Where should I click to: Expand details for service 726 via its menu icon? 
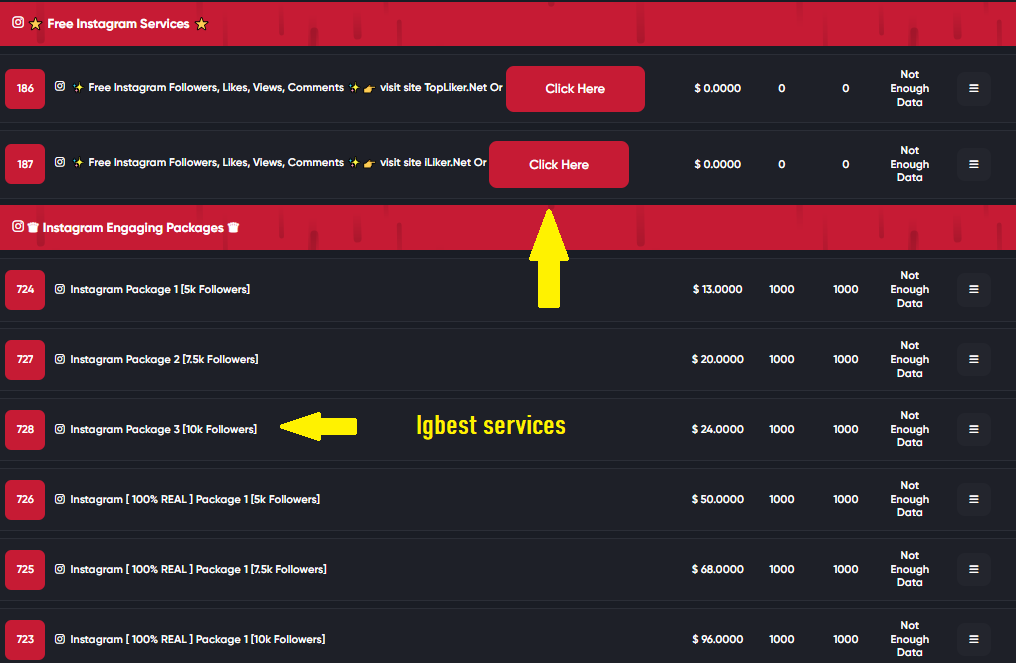[973, 499]
